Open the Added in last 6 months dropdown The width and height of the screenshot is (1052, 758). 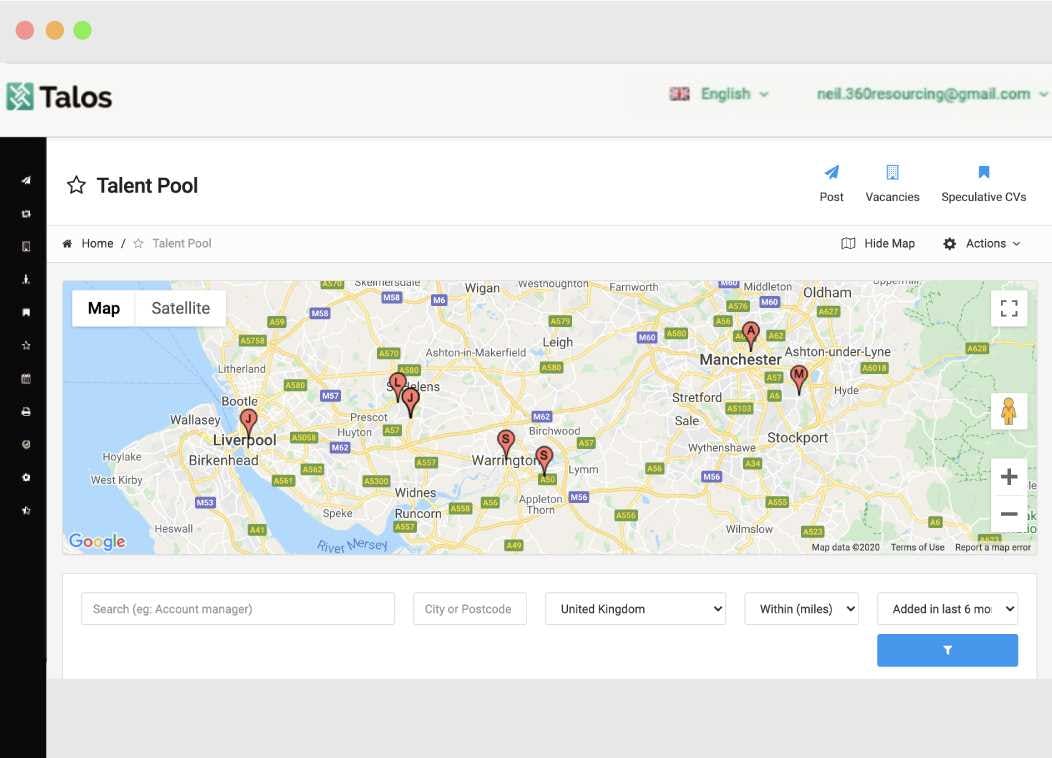pyautogui.click(x=947, y=608)
